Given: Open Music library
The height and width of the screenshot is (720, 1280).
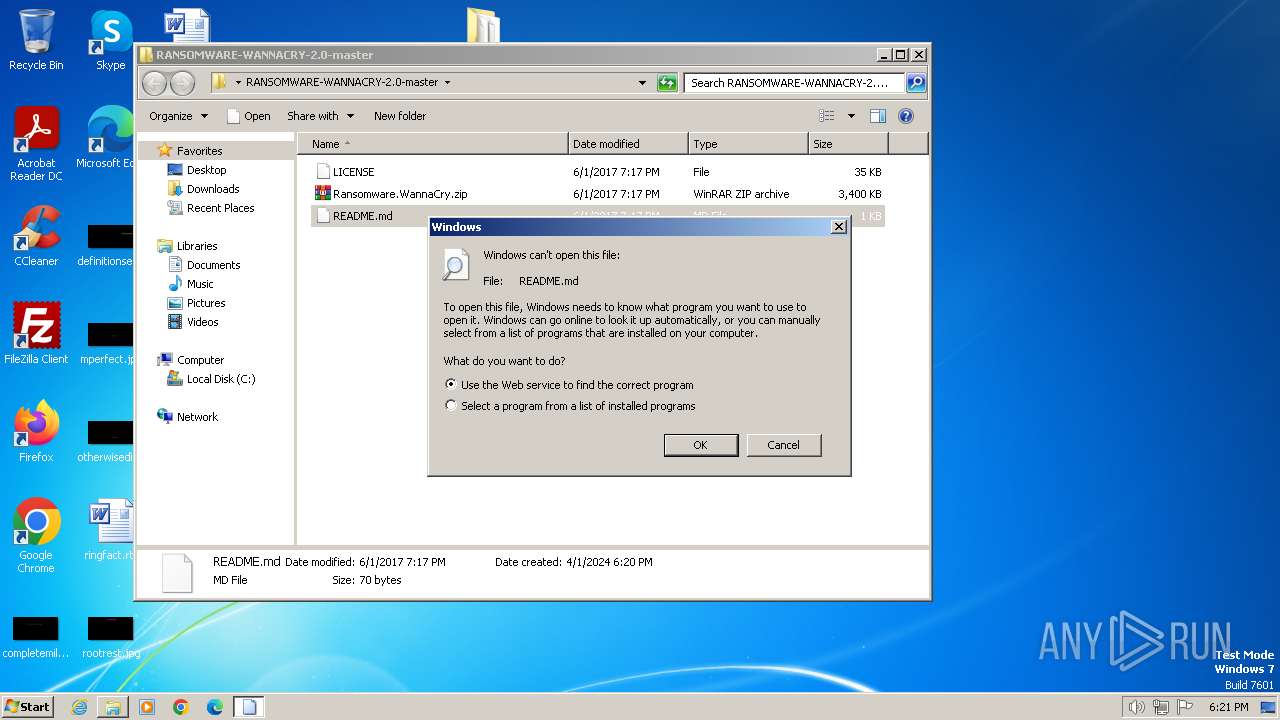Looking at the screenshot, I should coord(200,284).
